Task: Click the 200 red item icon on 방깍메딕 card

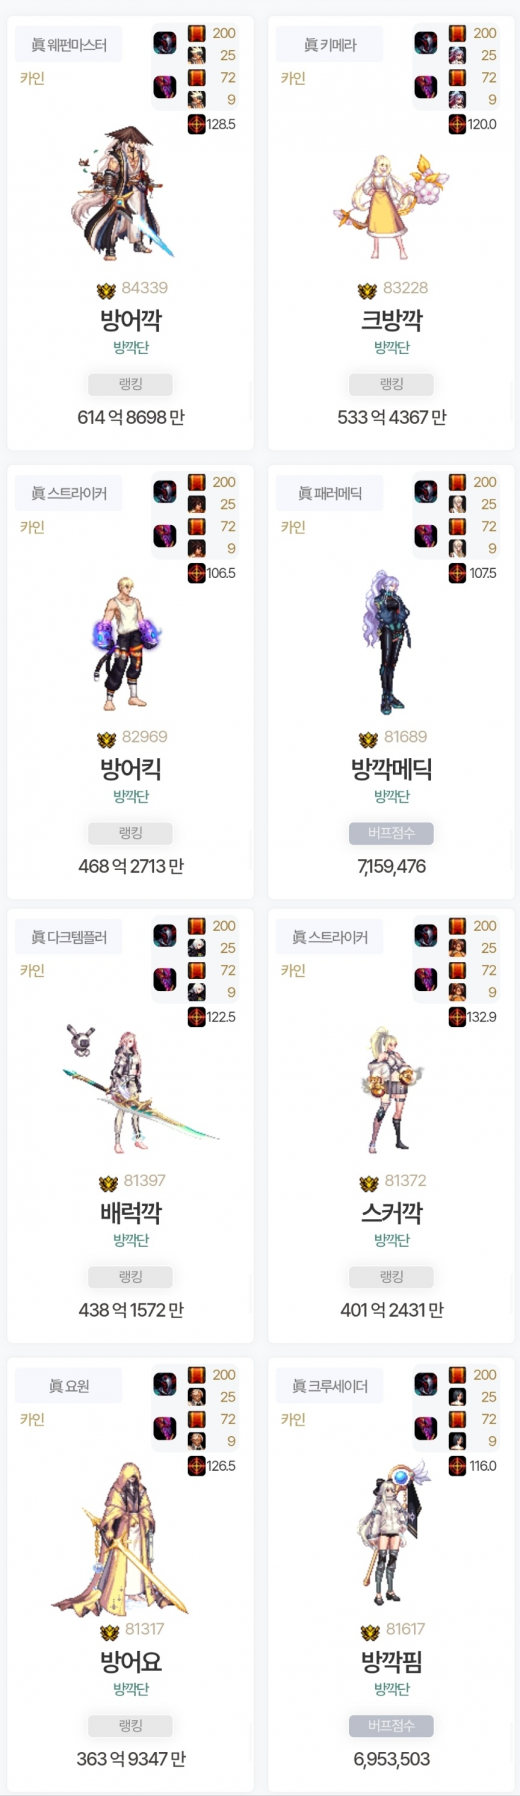Action: point(457,482)
